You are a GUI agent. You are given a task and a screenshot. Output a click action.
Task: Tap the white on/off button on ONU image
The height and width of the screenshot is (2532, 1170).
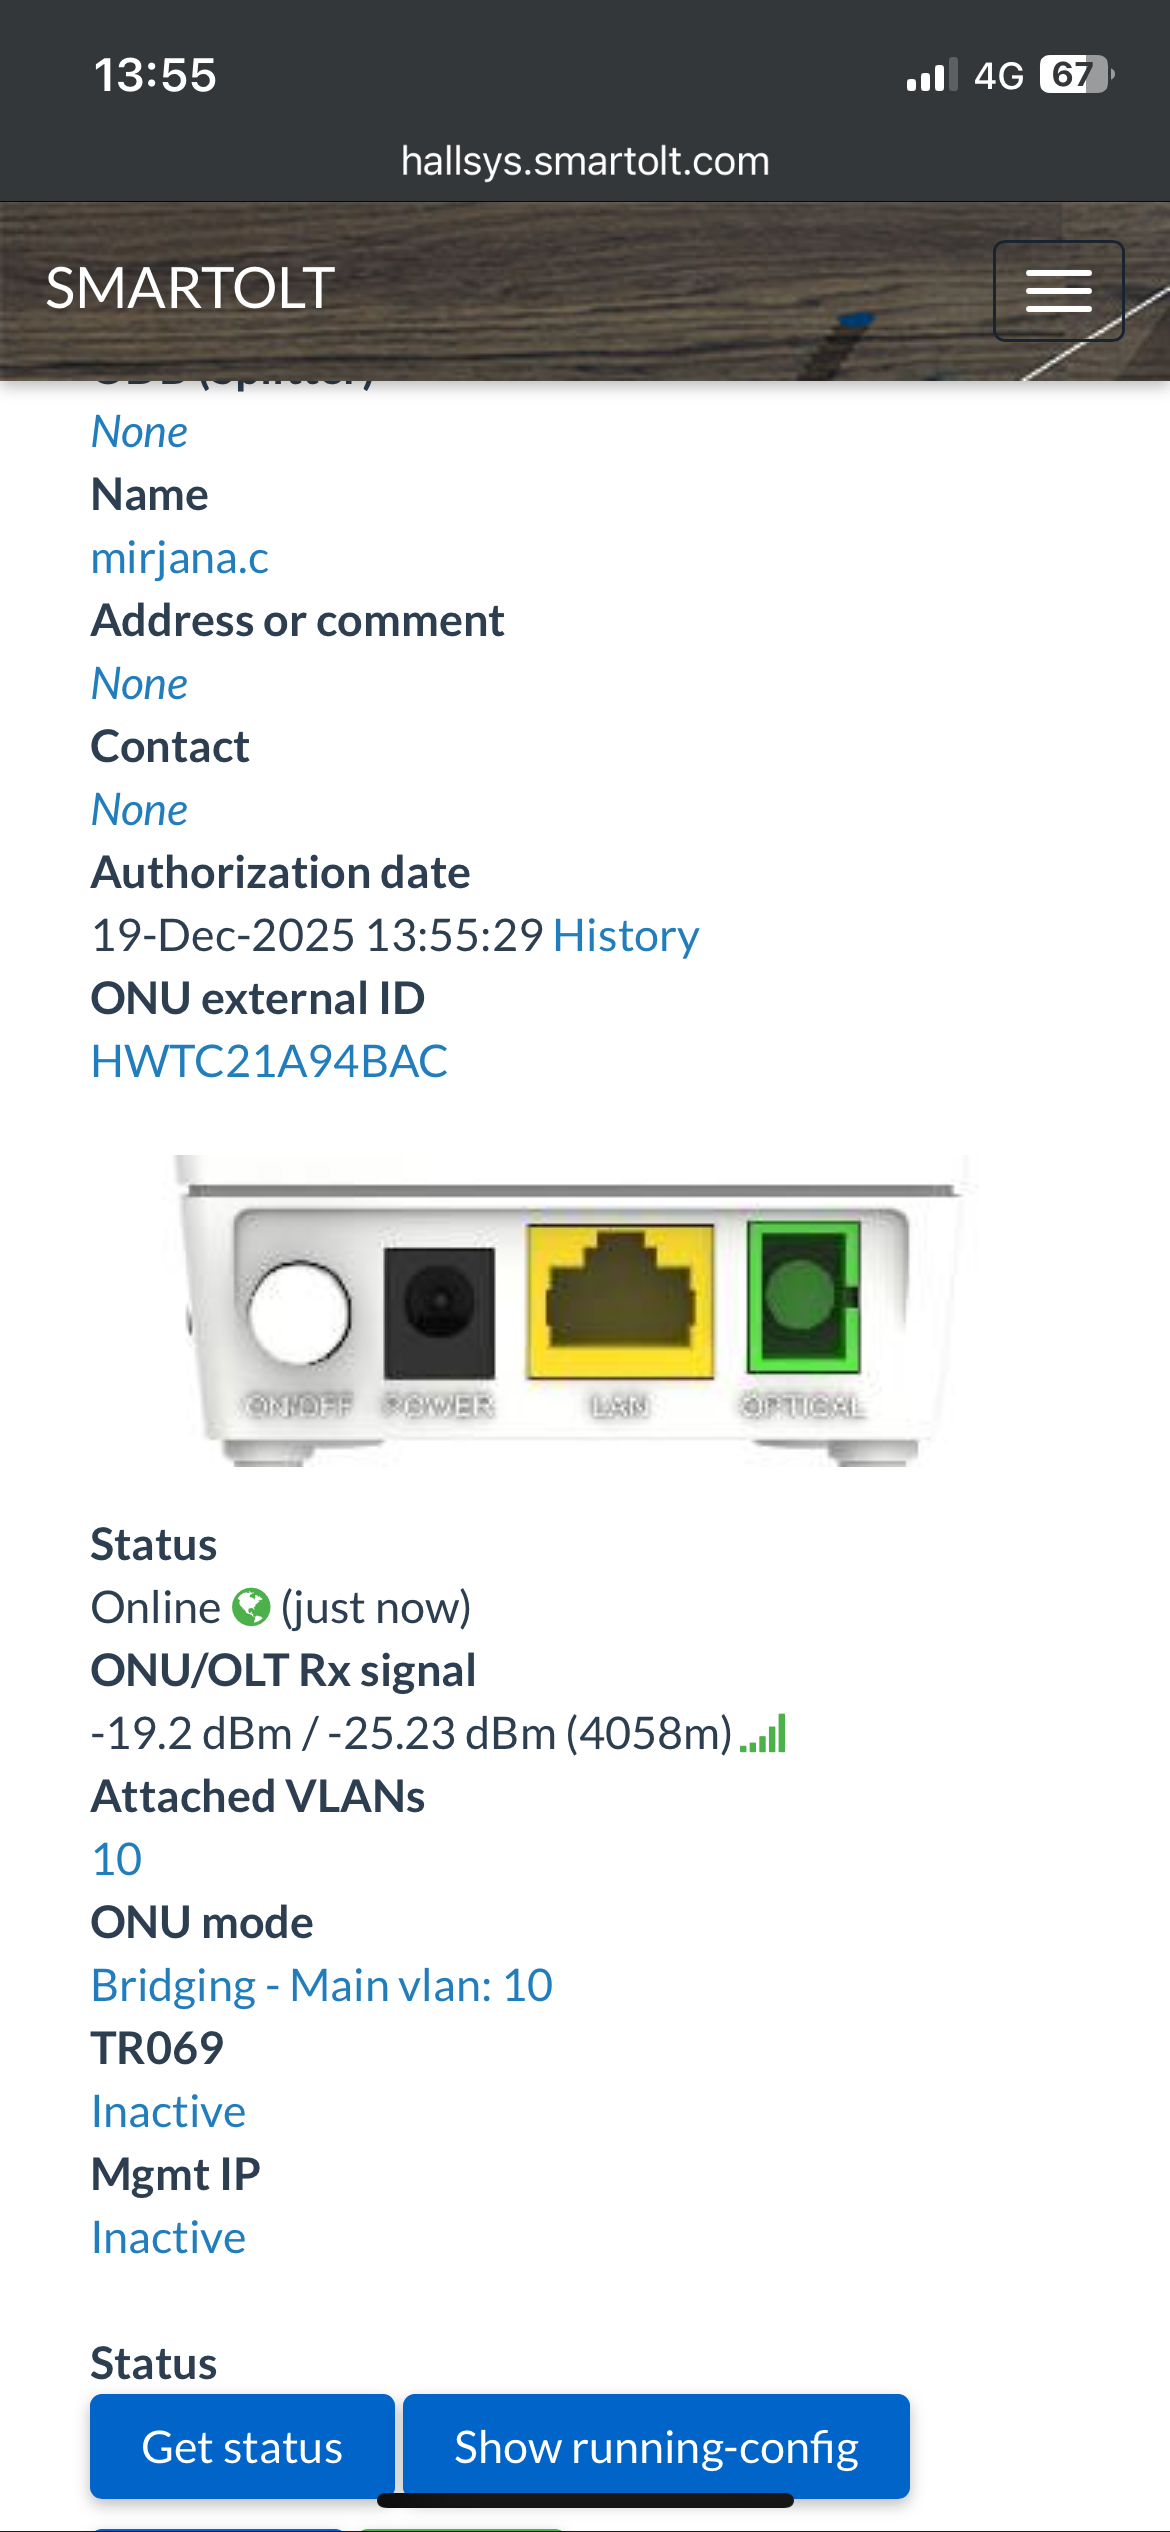(299, 1312)
